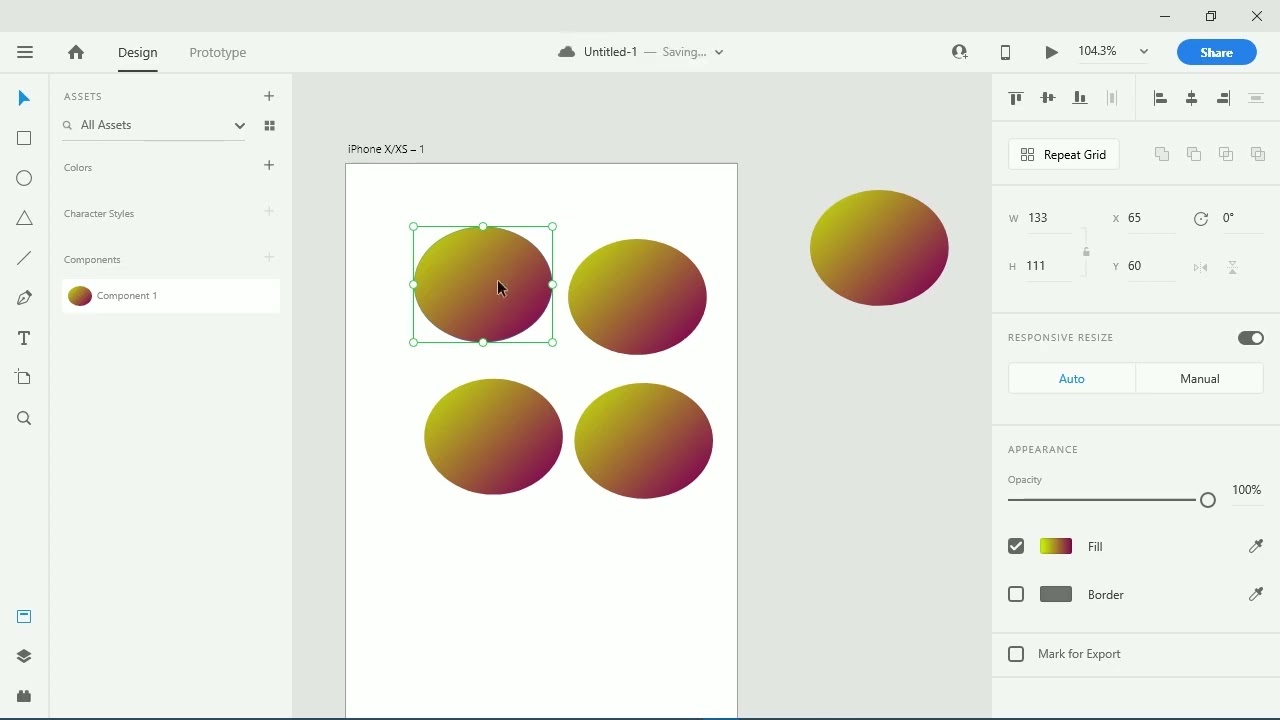The height and width of the screenshot is (720, 1280).
Task: Select the Text tool
Action: 24,338
